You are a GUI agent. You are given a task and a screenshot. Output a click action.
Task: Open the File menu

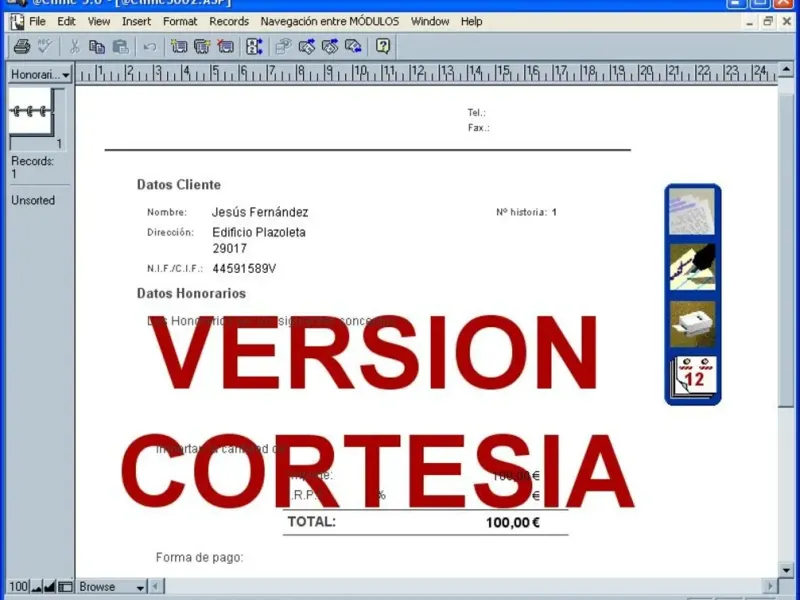pyautogui.click(x=37, y=21)
